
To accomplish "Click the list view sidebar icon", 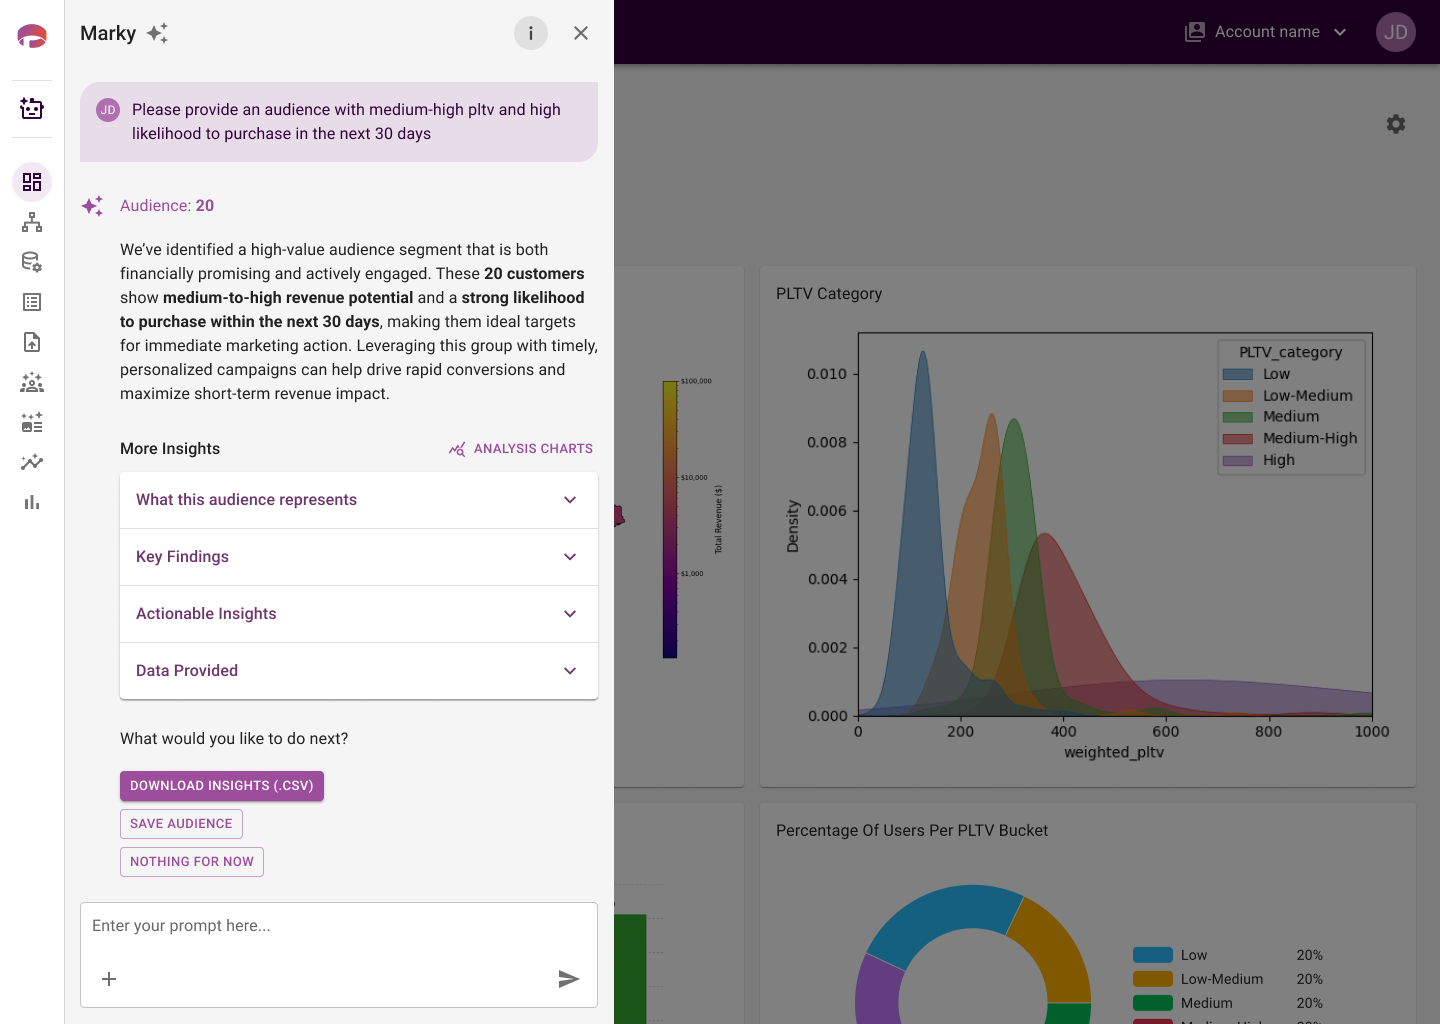I will [32, 302].
